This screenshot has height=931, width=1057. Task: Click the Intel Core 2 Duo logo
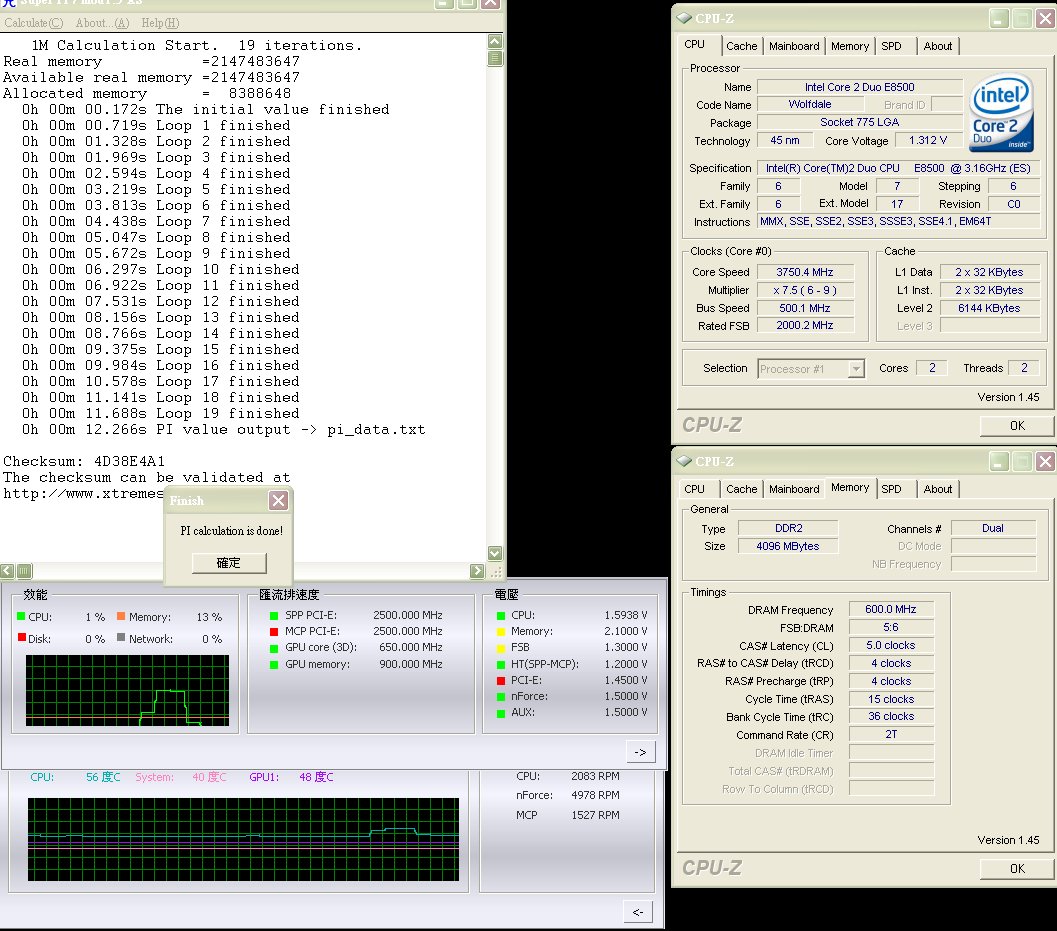[x=1002, y=113]
